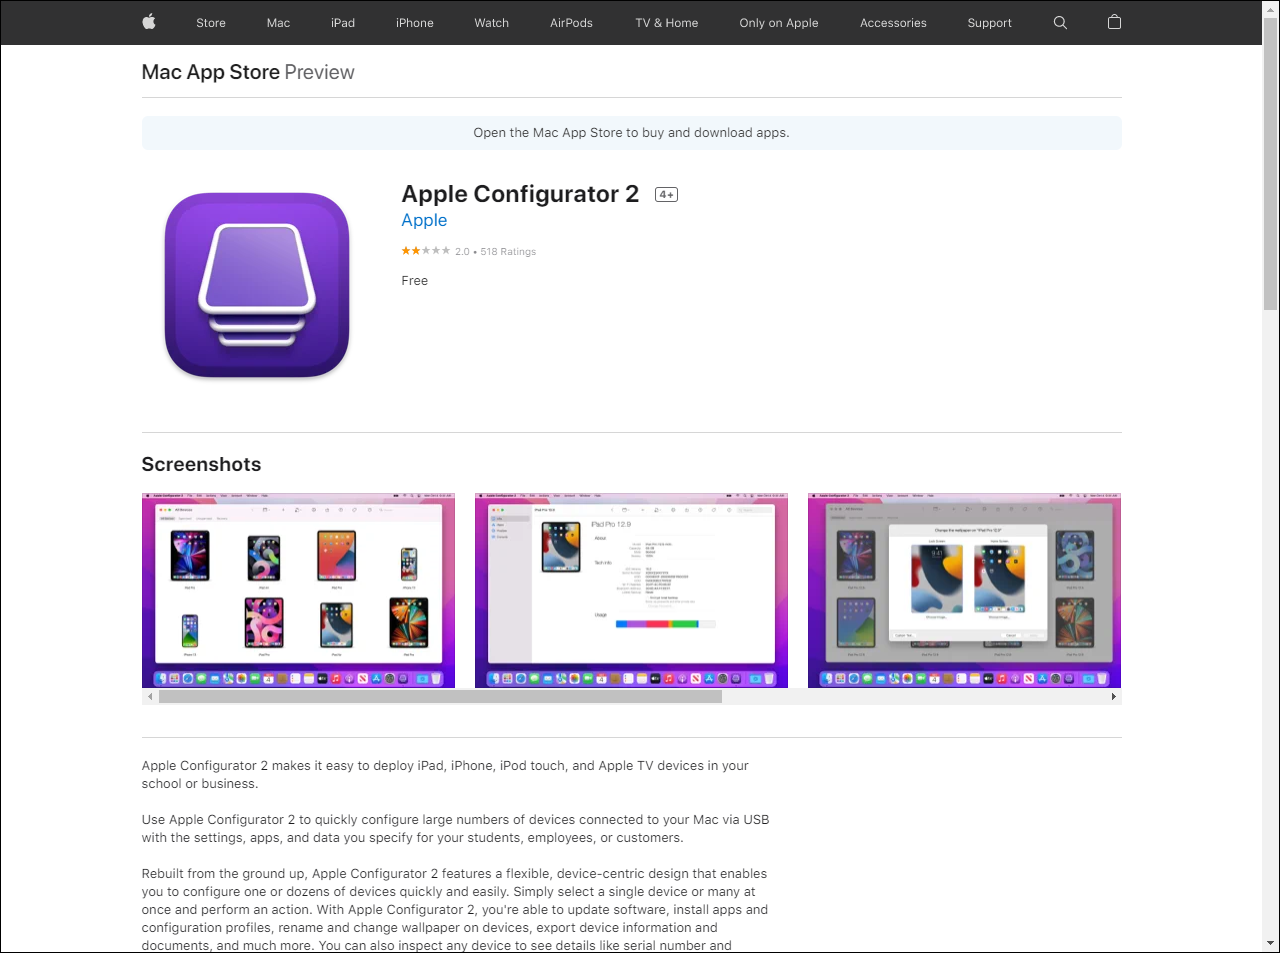Click the page scrollbar up arrow

(x=1271, y=8)
